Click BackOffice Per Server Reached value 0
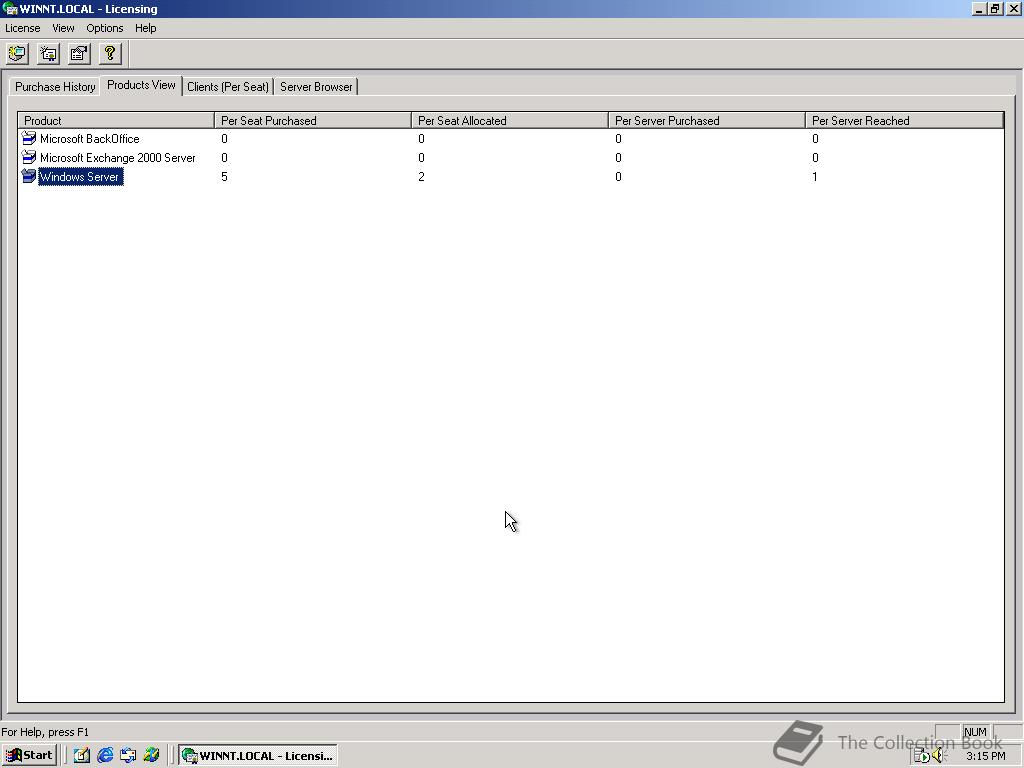 pos(815,139)
